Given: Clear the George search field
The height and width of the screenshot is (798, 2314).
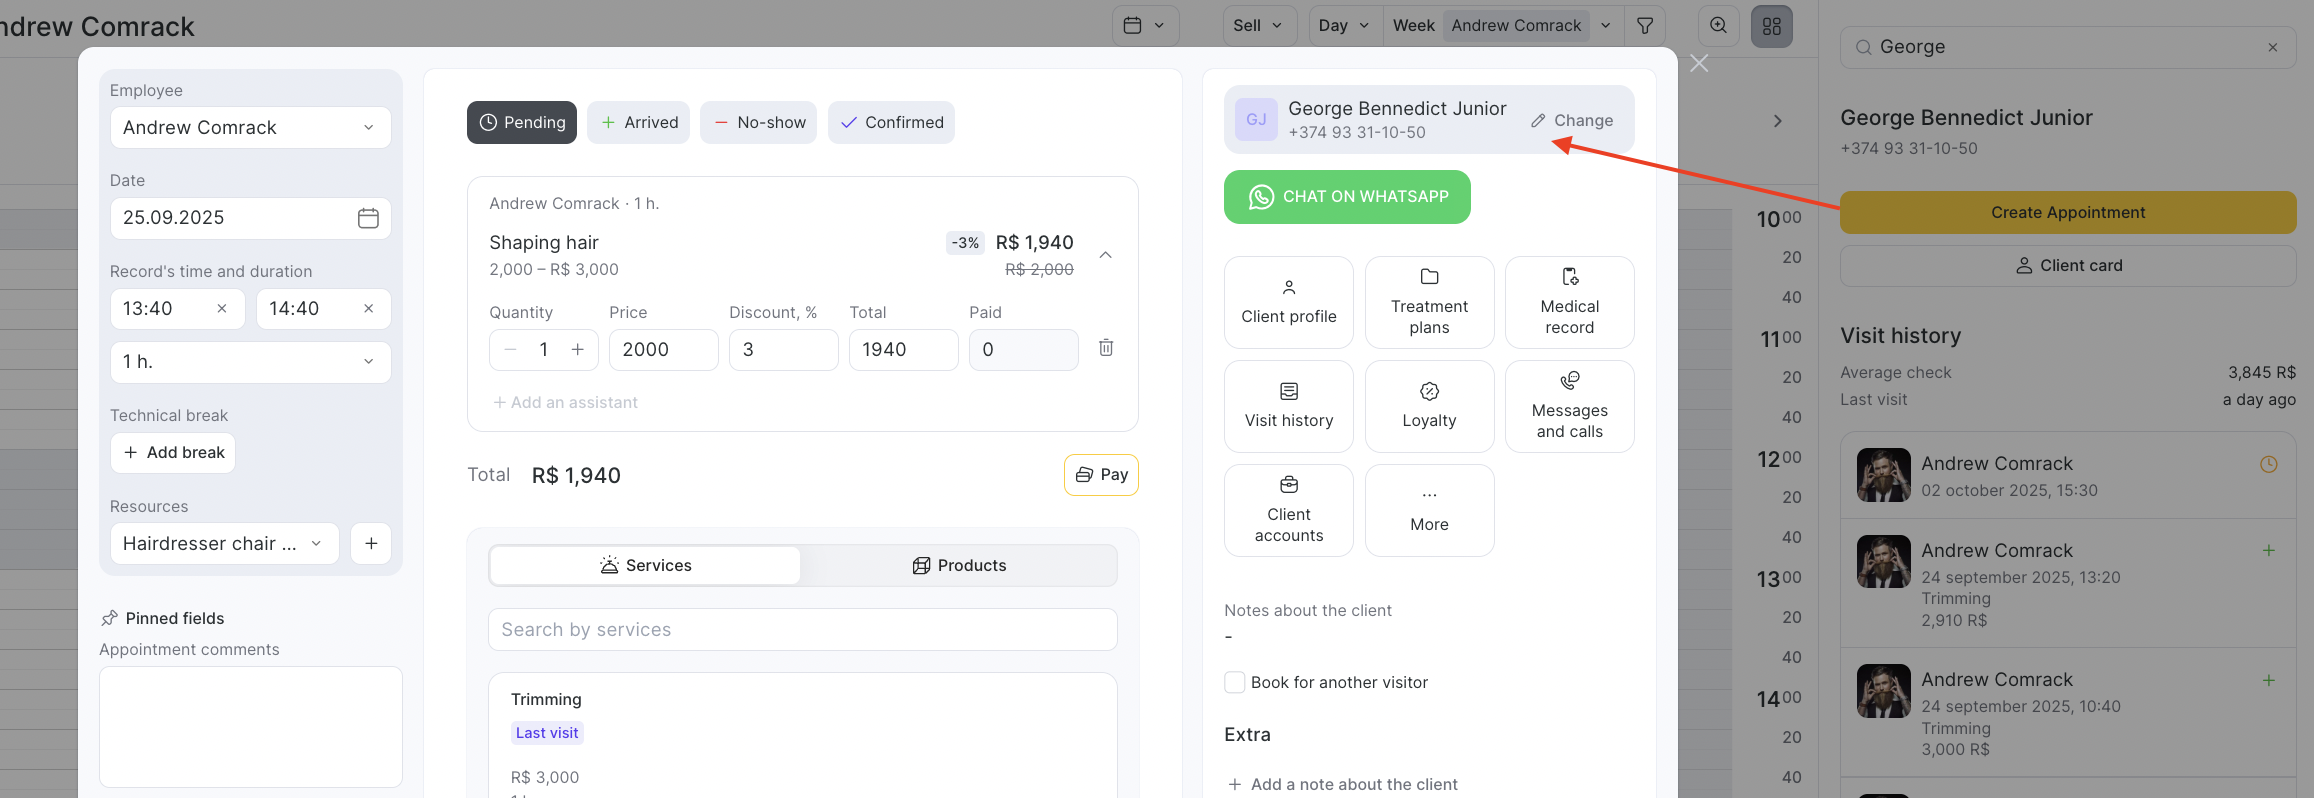Looking at the screenshot, I should [2273, 47].
